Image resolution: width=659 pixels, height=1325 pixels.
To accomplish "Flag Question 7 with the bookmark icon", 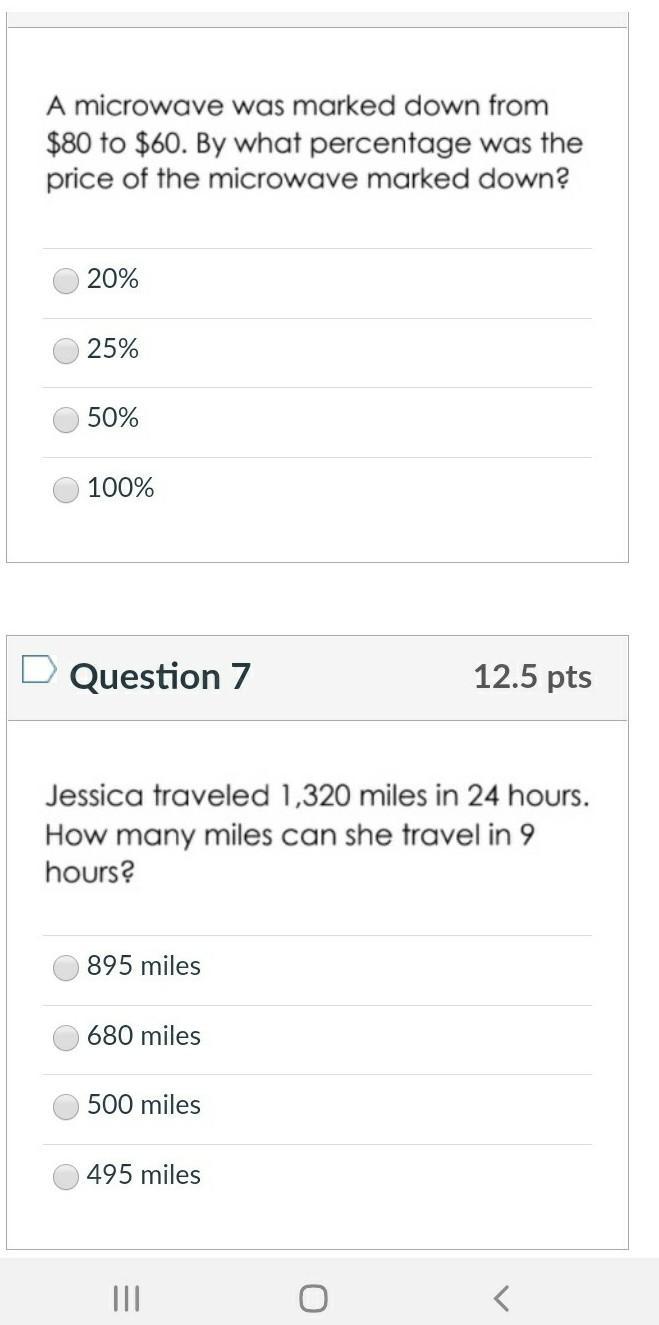I will click(x=39, y=669).
